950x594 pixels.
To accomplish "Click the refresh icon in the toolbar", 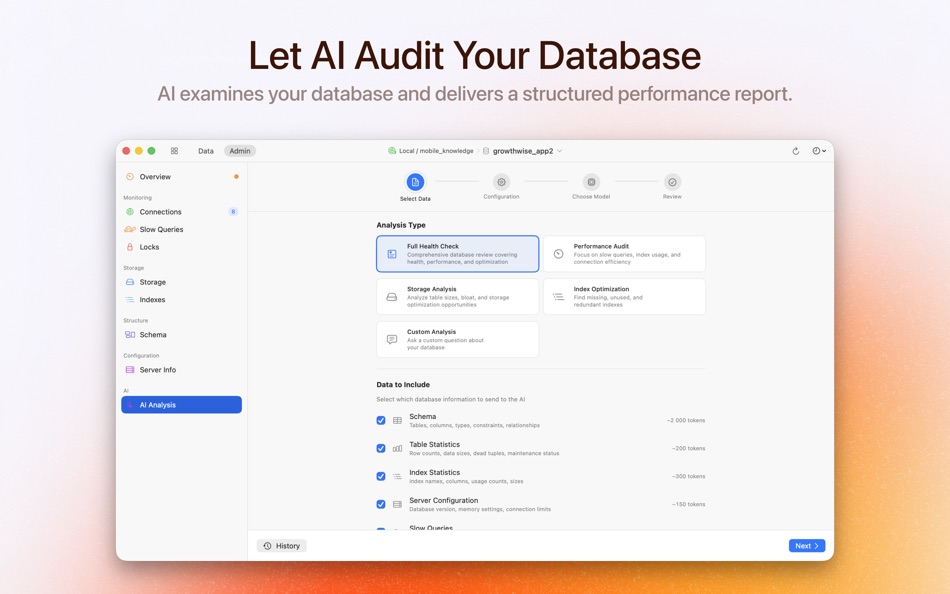I will (795, 150).
